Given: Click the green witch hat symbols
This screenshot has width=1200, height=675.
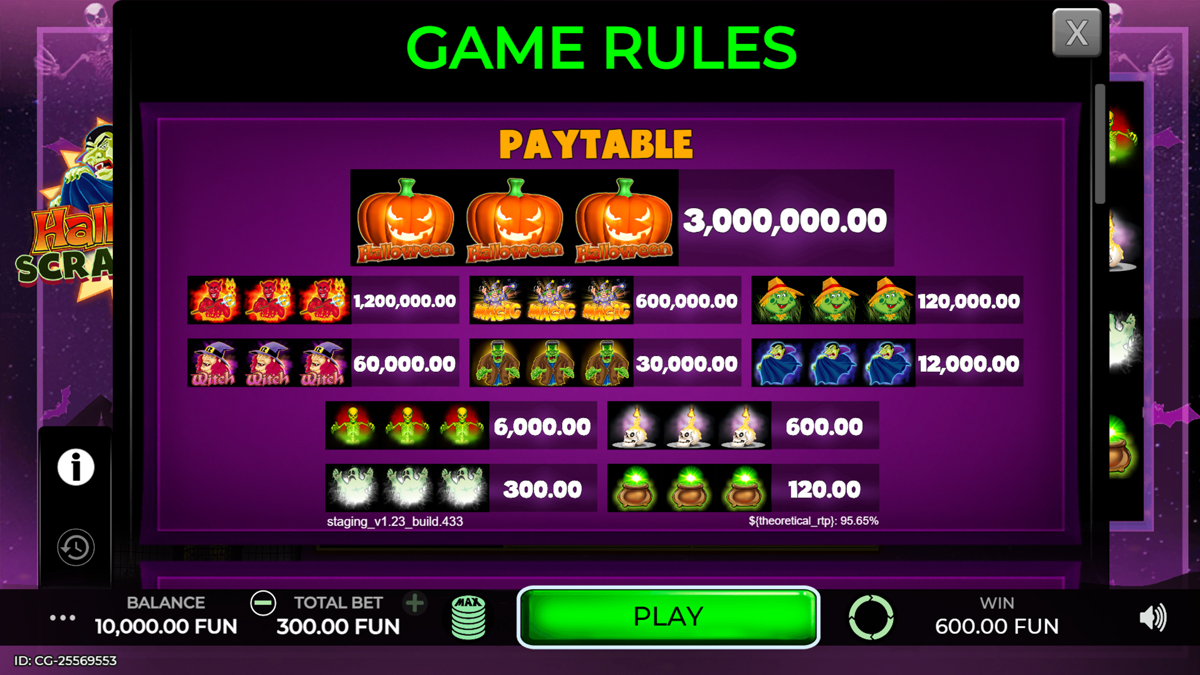Looking at the screenshot, I should (834, 300).
